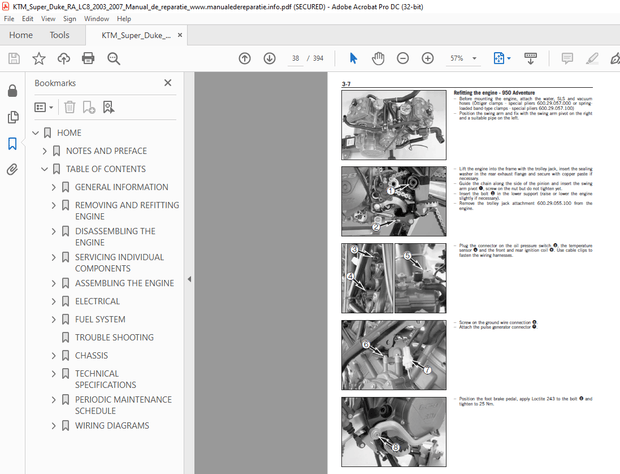620x474 pixels.
Task: Click the Save file icon
Action: point(14,59)
